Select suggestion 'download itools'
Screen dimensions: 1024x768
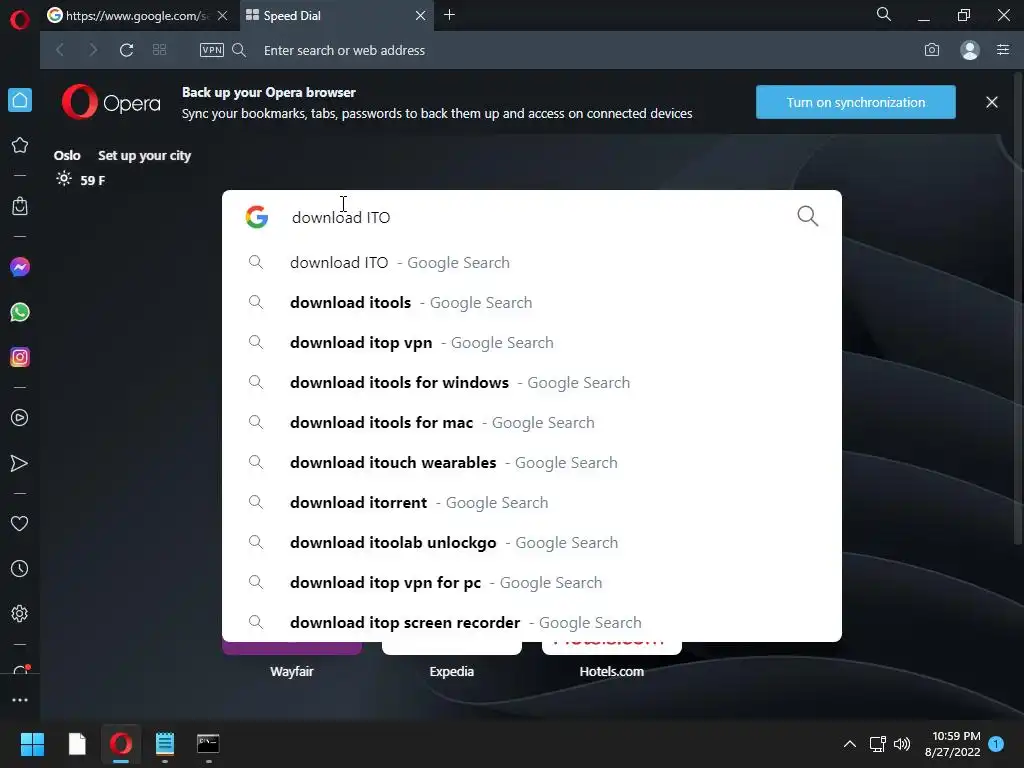click(532, 302)
